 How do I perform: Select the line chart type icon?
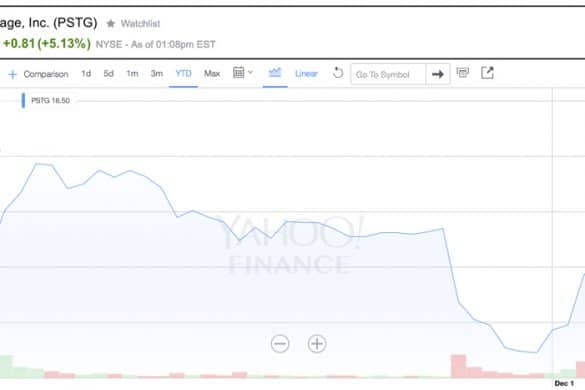[x=275, y=72]
